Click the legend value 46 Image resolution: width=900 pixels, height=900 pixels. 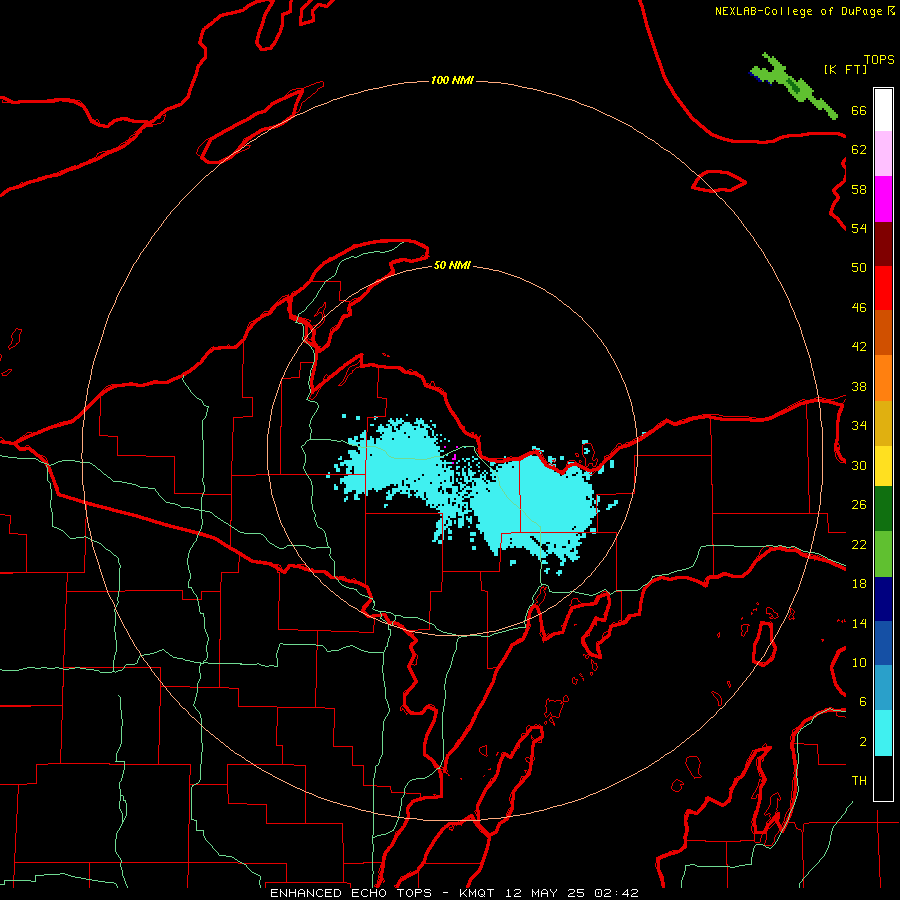click(x=859, y=307)
